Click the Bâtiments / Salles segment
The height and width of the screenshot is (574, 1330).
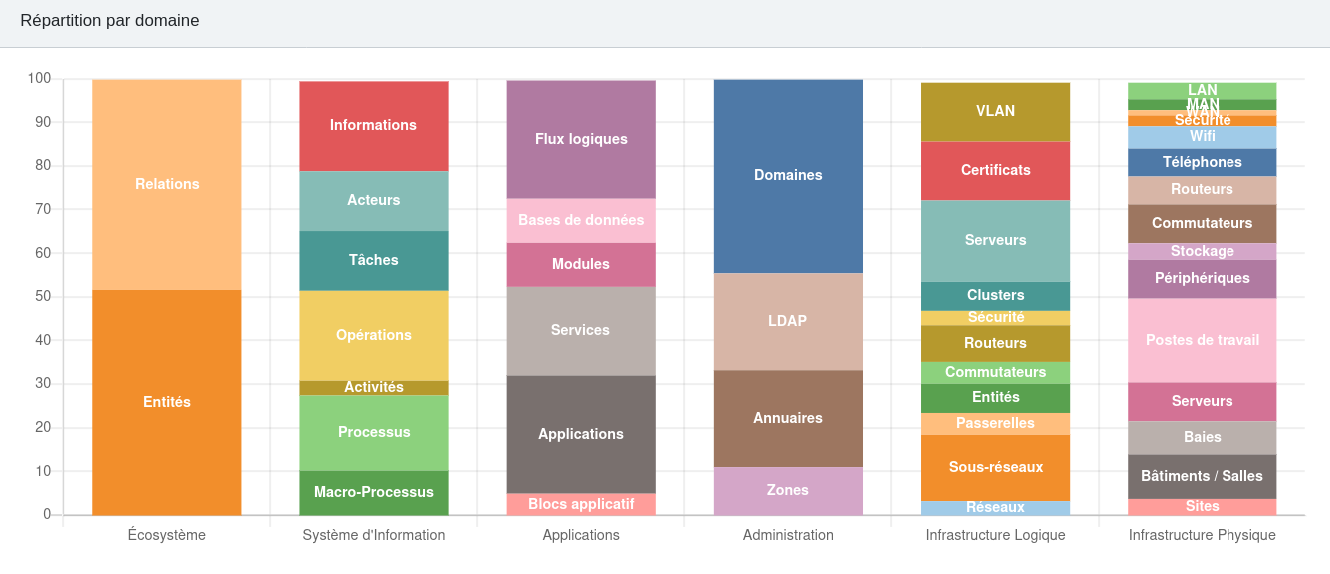click(1202, 476)
